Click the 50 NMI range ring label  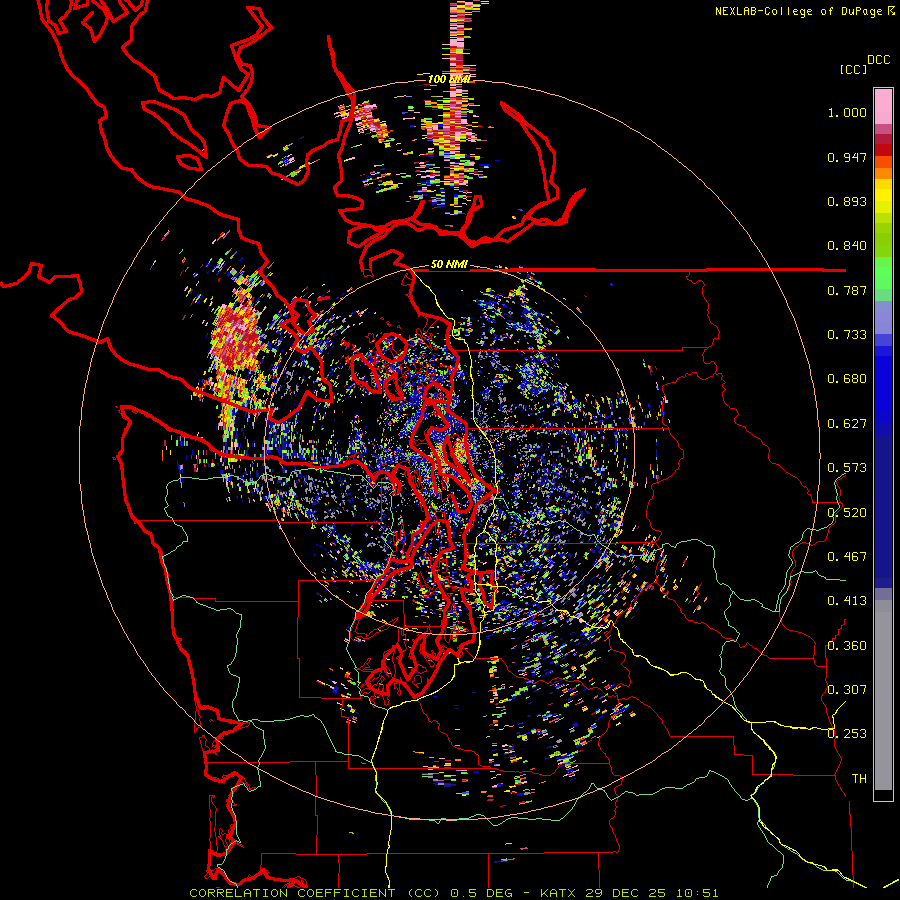coord(449,264)
